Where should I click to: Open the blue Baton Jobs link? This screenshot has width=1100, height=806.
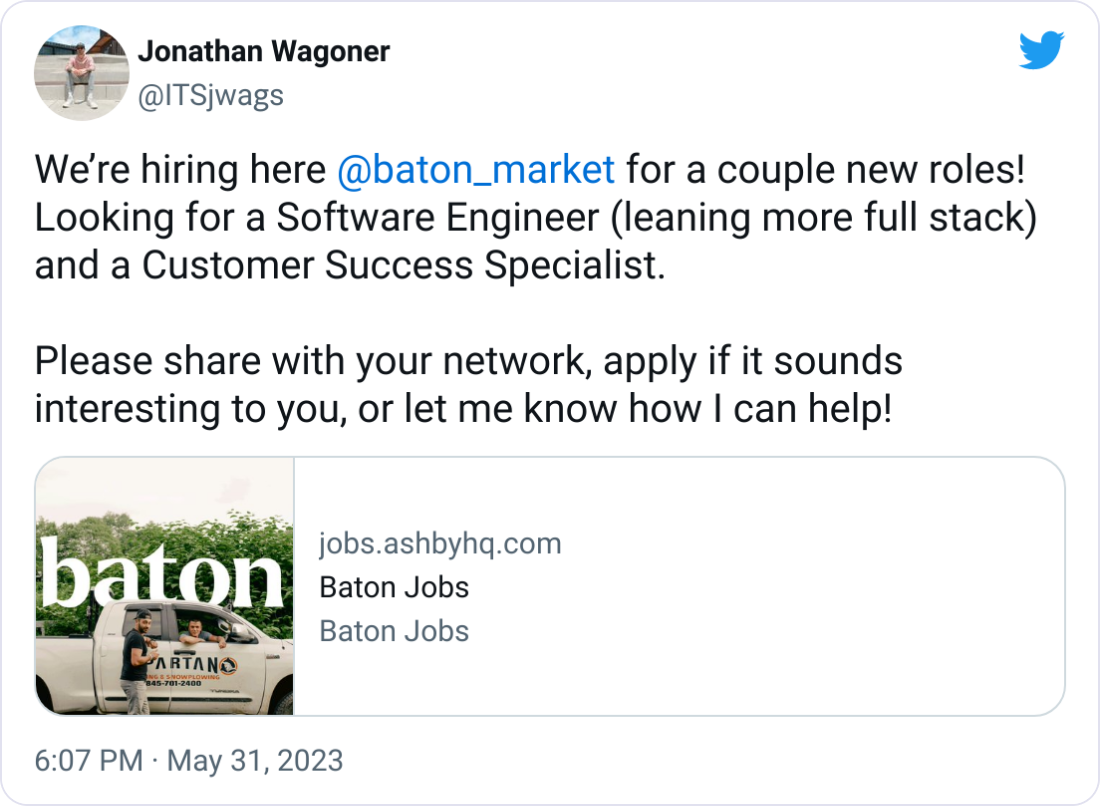(x=393, y=631)
